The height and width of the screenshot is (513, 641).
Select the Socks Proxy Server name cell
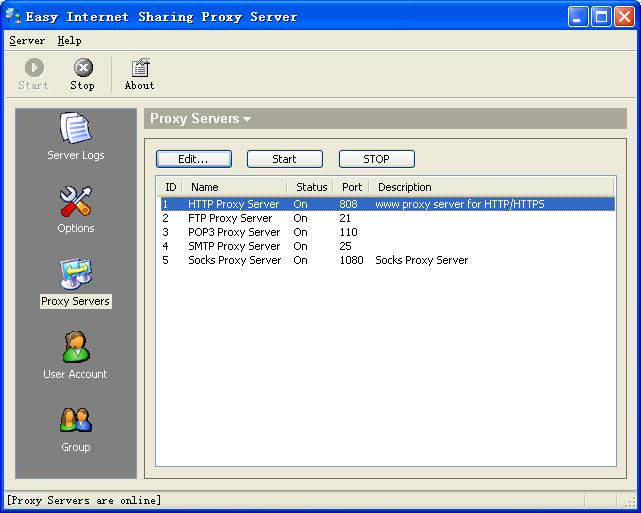235,260
